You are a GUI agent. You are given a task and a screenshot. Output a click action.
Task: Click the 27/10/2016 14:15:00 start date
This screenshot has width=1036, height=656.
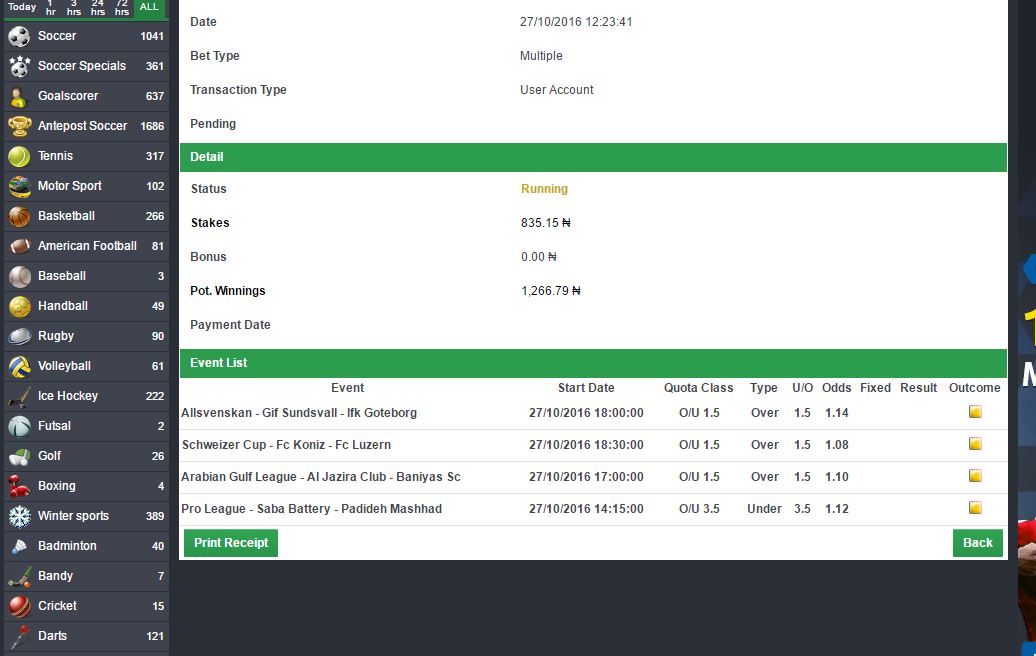tap(586, 509)
